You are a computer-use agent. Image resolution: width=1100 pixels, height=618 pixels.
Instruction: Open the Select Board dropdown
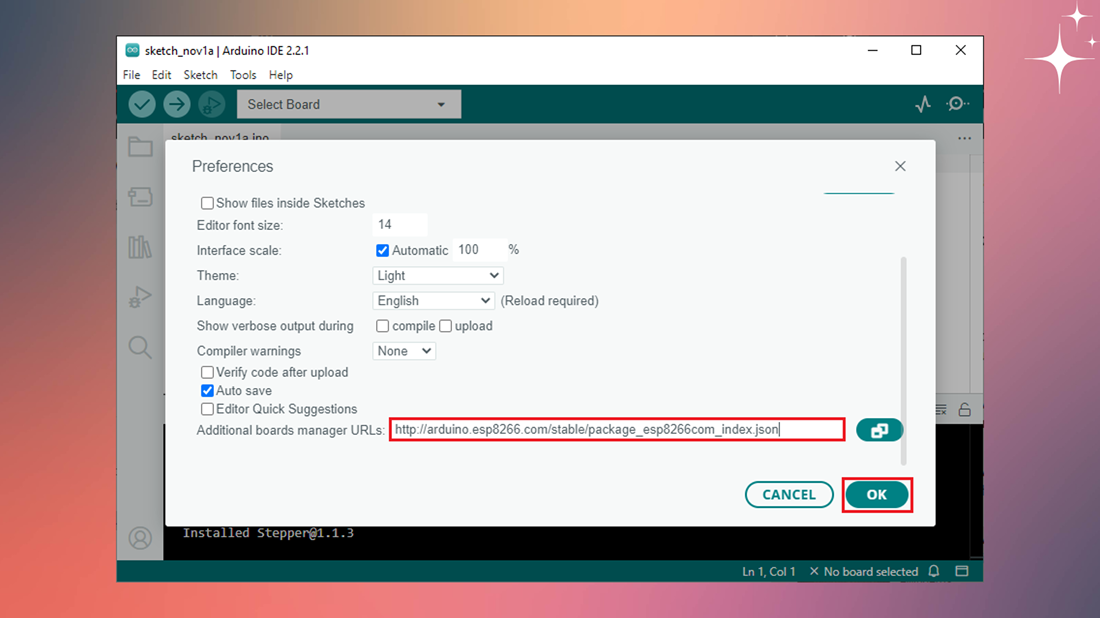coord(349,105)
